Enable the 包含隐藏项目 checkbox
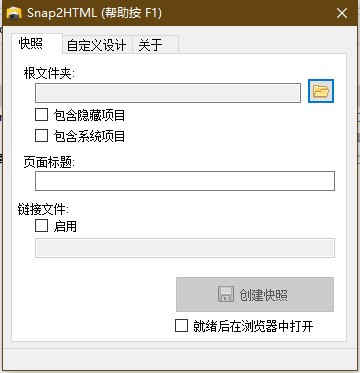The height and width of the screenshot is (373, 360). [x=42, y=115]
